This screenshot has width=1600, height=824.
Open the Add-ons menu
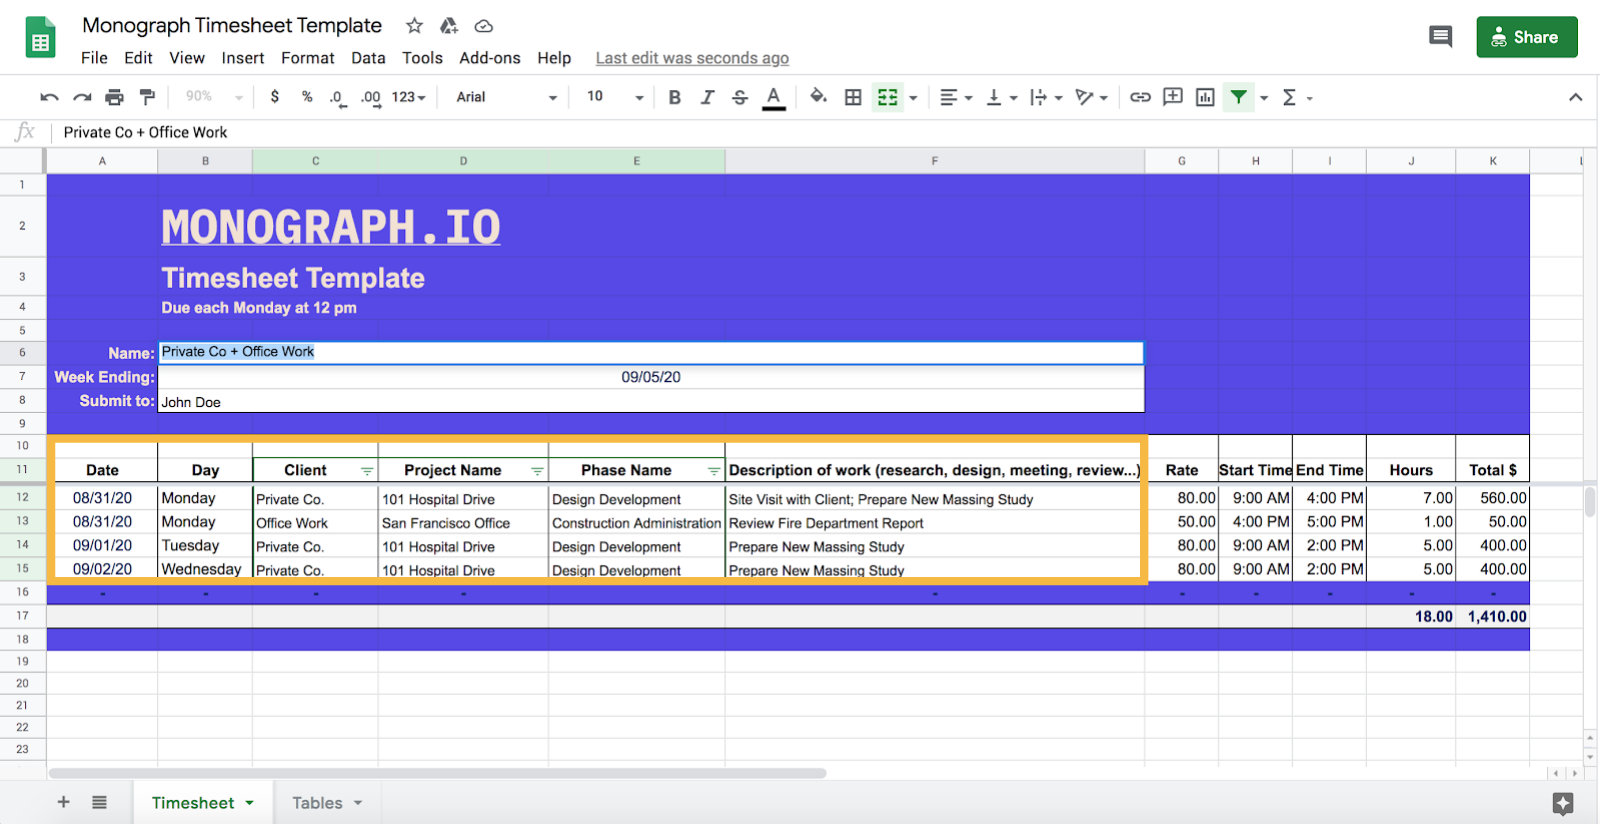pyautogui.click(x=490, y=58)
